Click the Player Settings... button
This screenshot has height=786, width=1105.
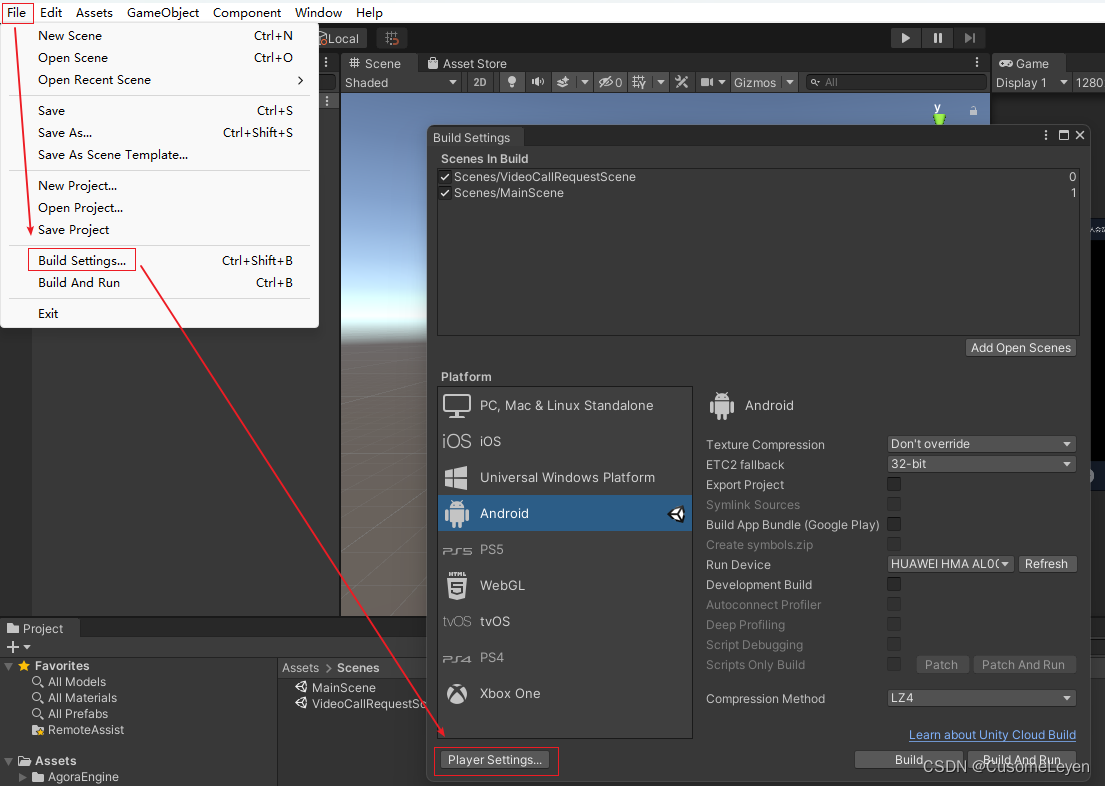[x=495, y=760]
